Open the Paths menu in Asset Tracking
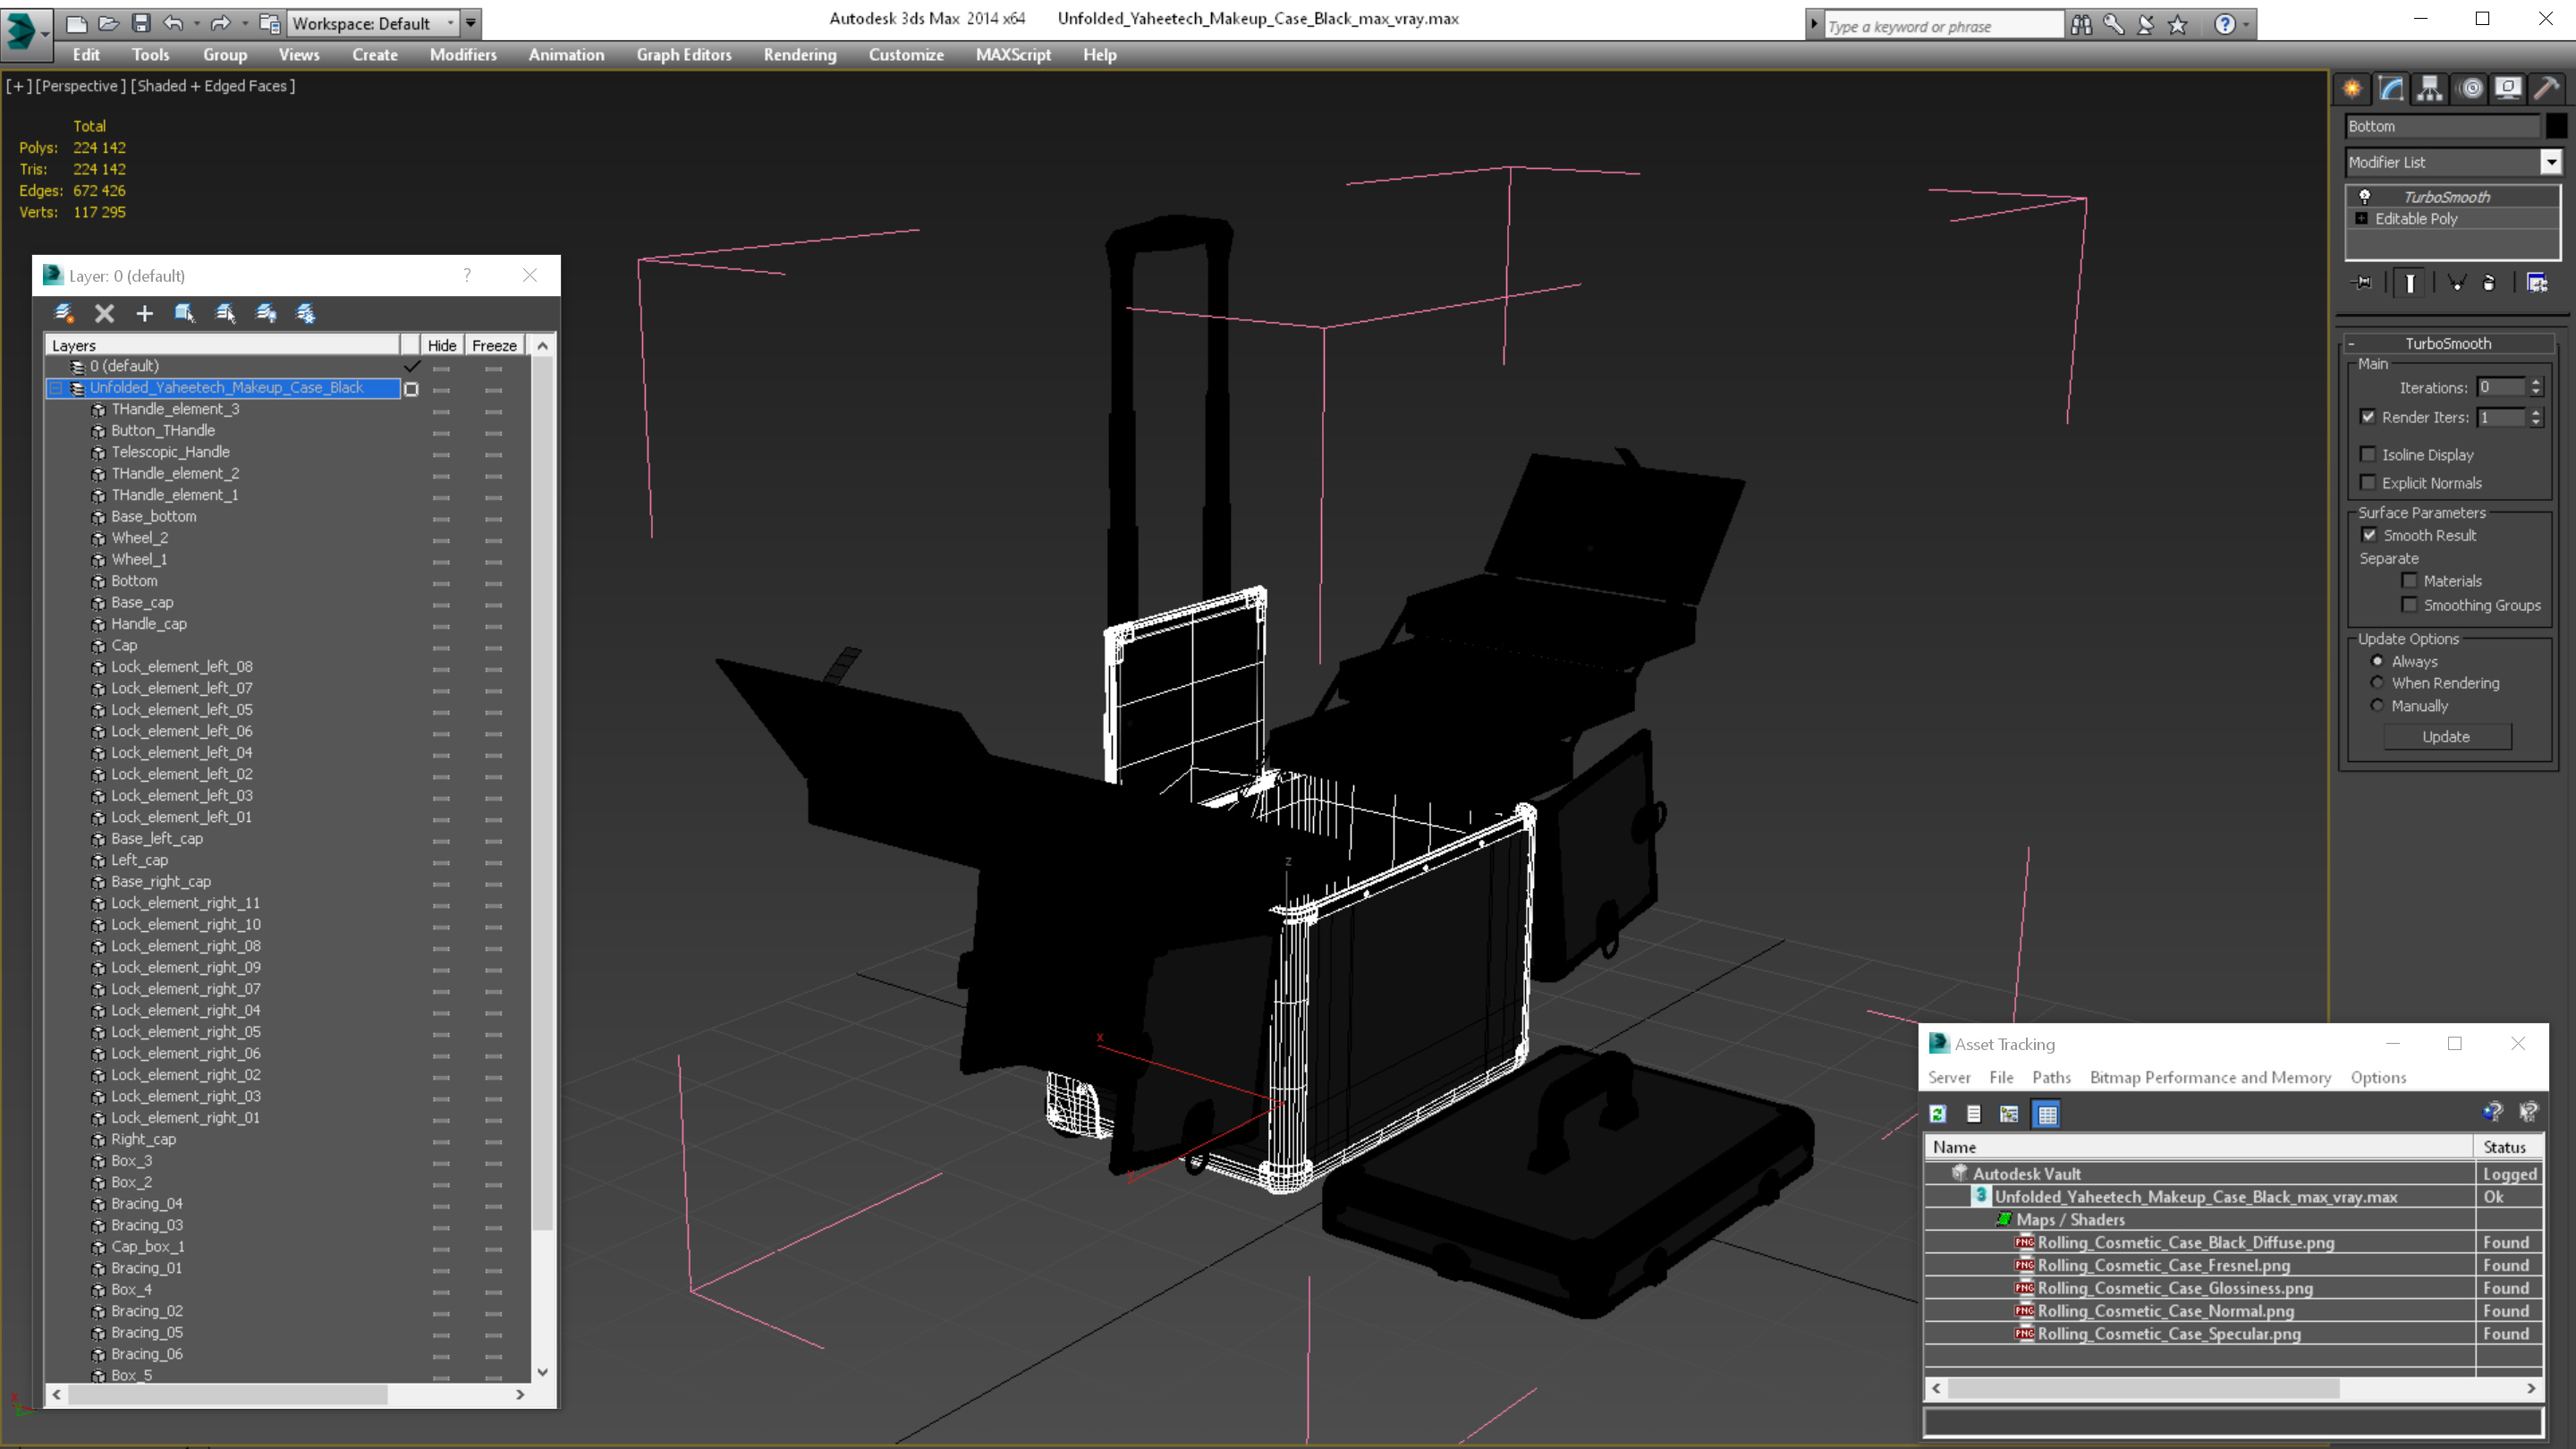The height and width of the screenshot is (1449, 2576). [x=2050, y=1077]
